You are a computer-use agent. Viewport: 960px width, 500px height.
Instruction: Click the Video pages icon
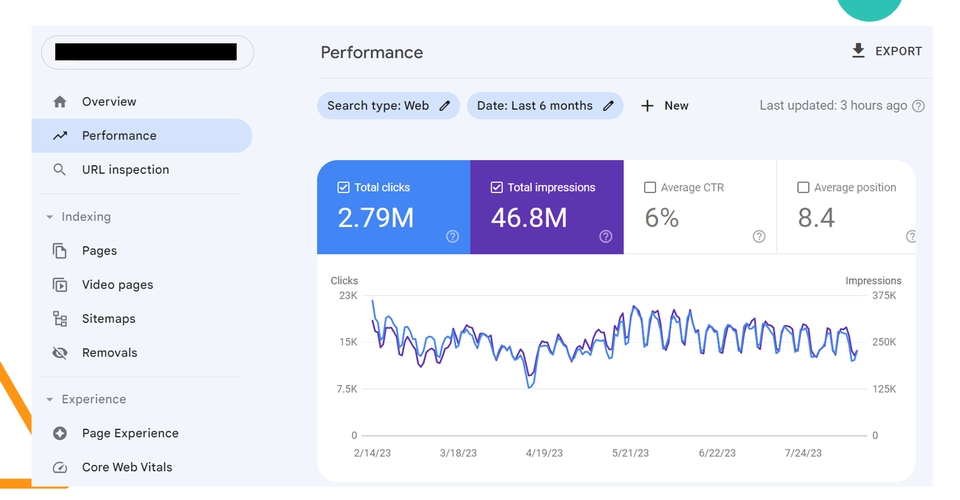pos(60,285)
